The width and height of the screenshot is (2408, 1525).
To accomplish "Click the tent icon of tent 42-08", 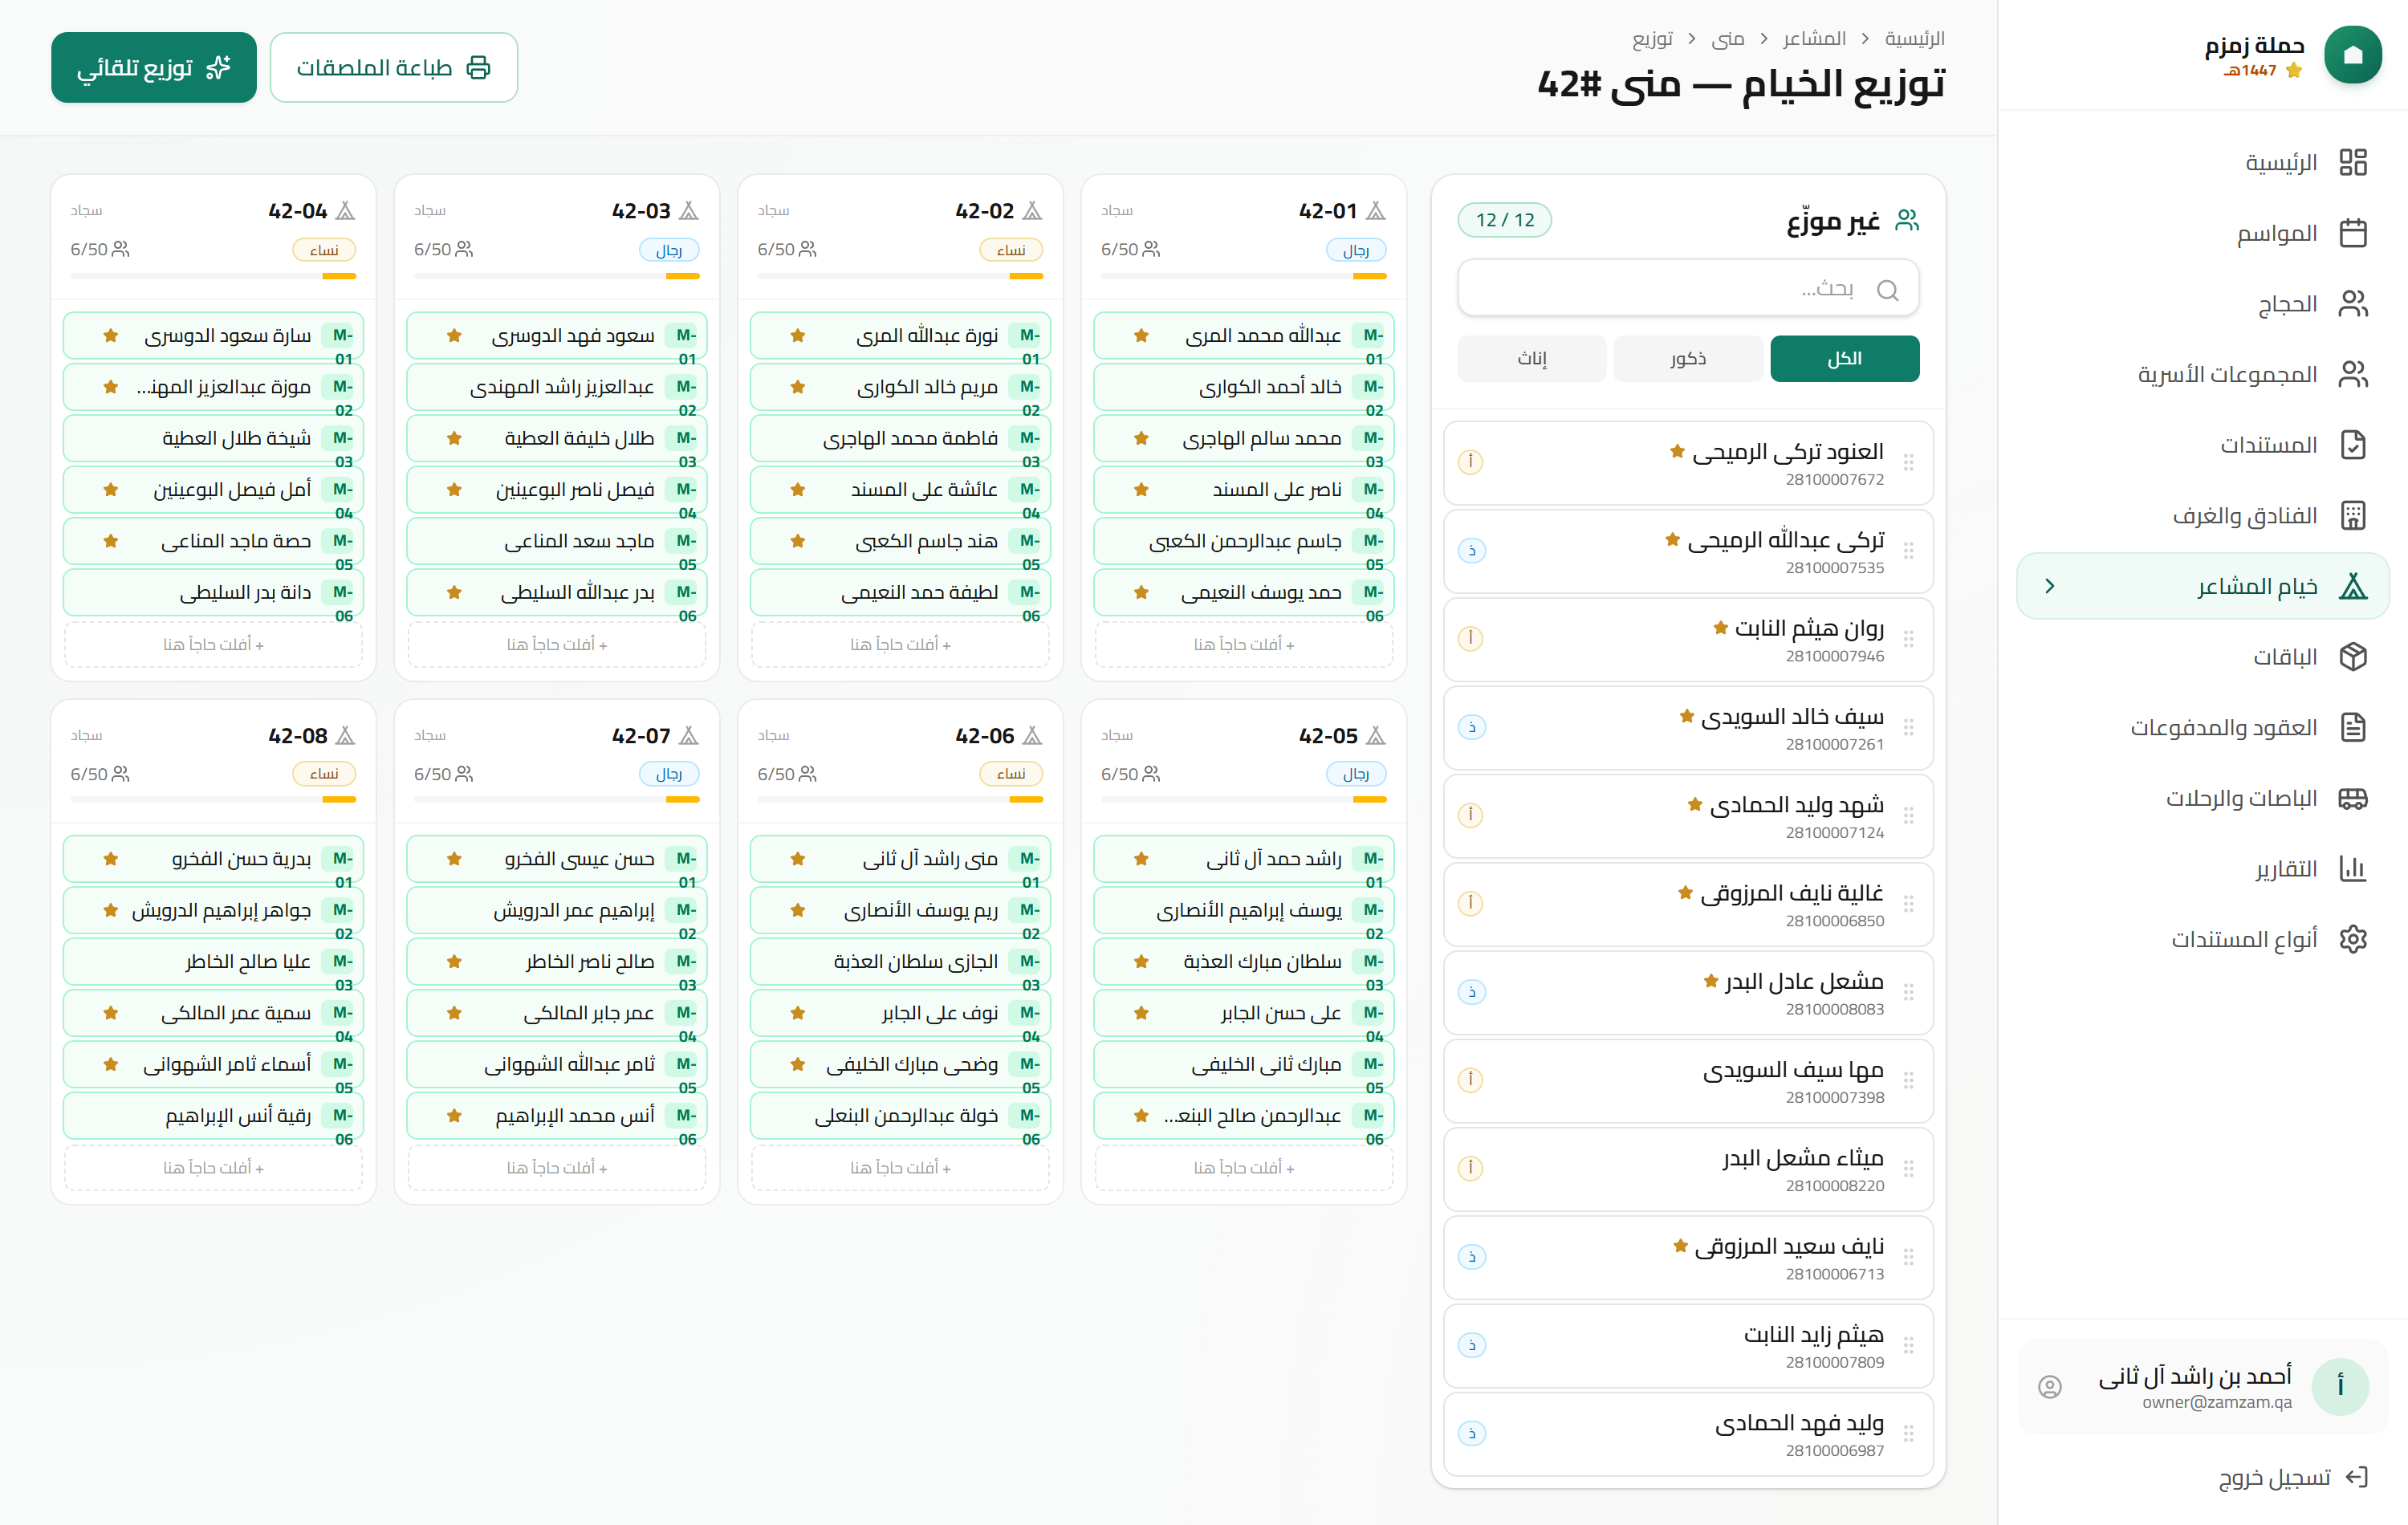I will (x=346, y=736).
